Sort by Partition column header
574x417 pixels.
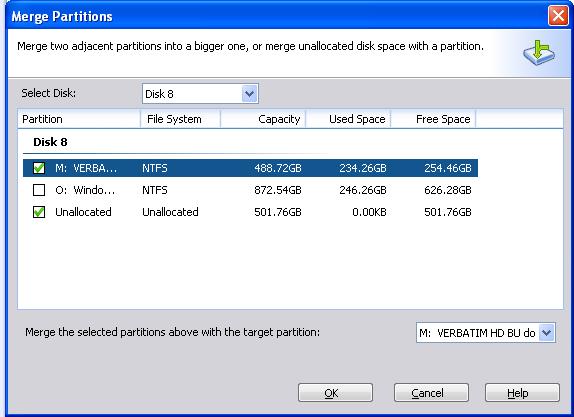click(x=79, y=119)
